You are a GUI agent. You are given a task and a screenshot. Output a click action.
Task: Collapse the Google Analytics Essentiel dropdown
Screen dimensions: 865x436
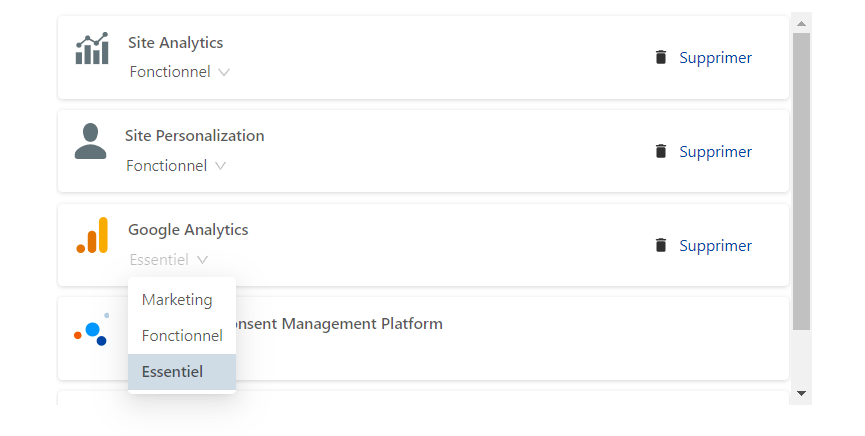[x=169, y=259]
